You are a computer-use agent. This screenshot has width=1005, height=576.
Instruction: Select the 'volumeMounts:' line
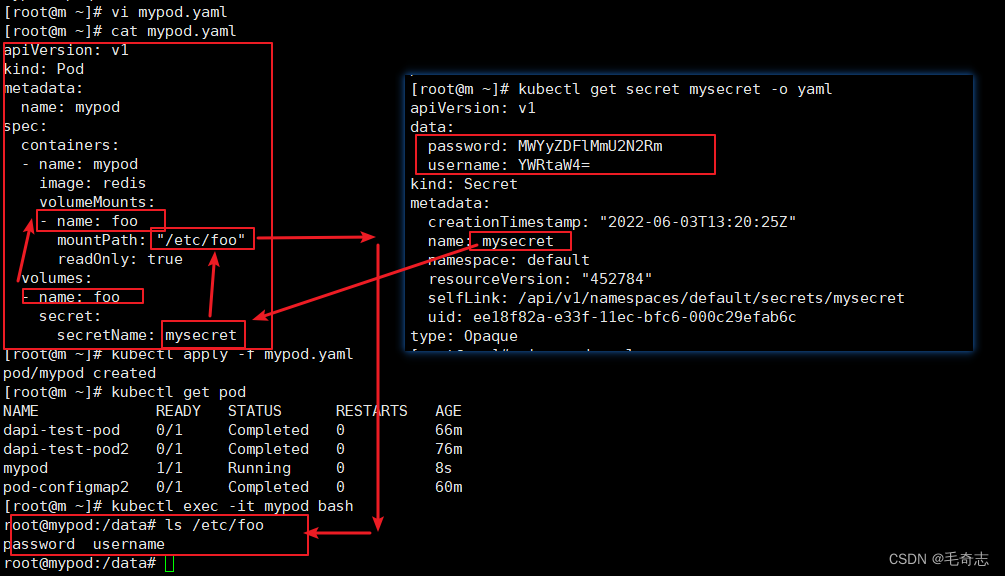point(97,202)
